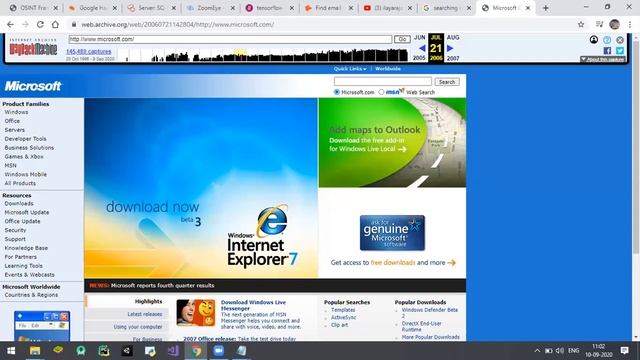This screenshot has height=360, width=640.
Task: Share capture on Twitter
Action: pyautogui.click(x=620, y=51)
